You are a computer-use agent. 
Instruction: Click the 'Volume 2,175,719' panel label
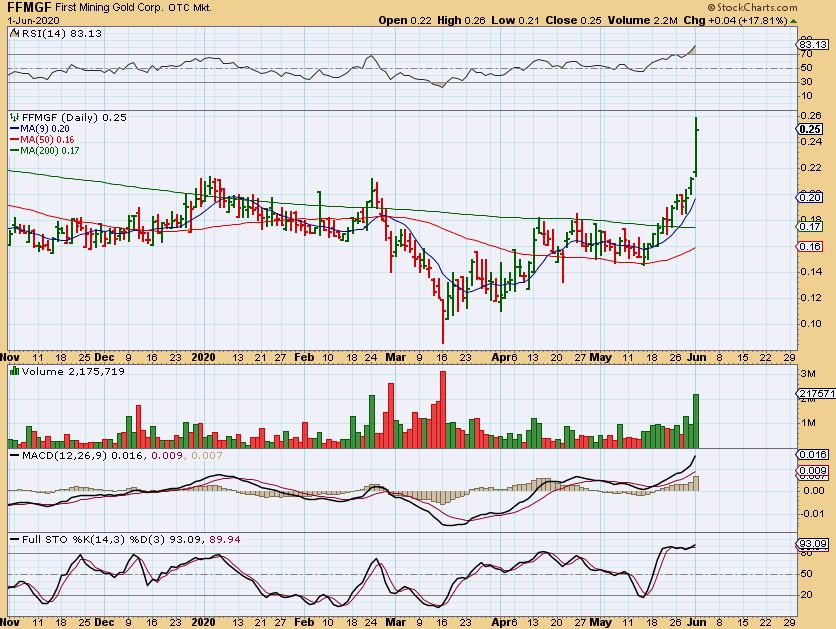(73, 372)
